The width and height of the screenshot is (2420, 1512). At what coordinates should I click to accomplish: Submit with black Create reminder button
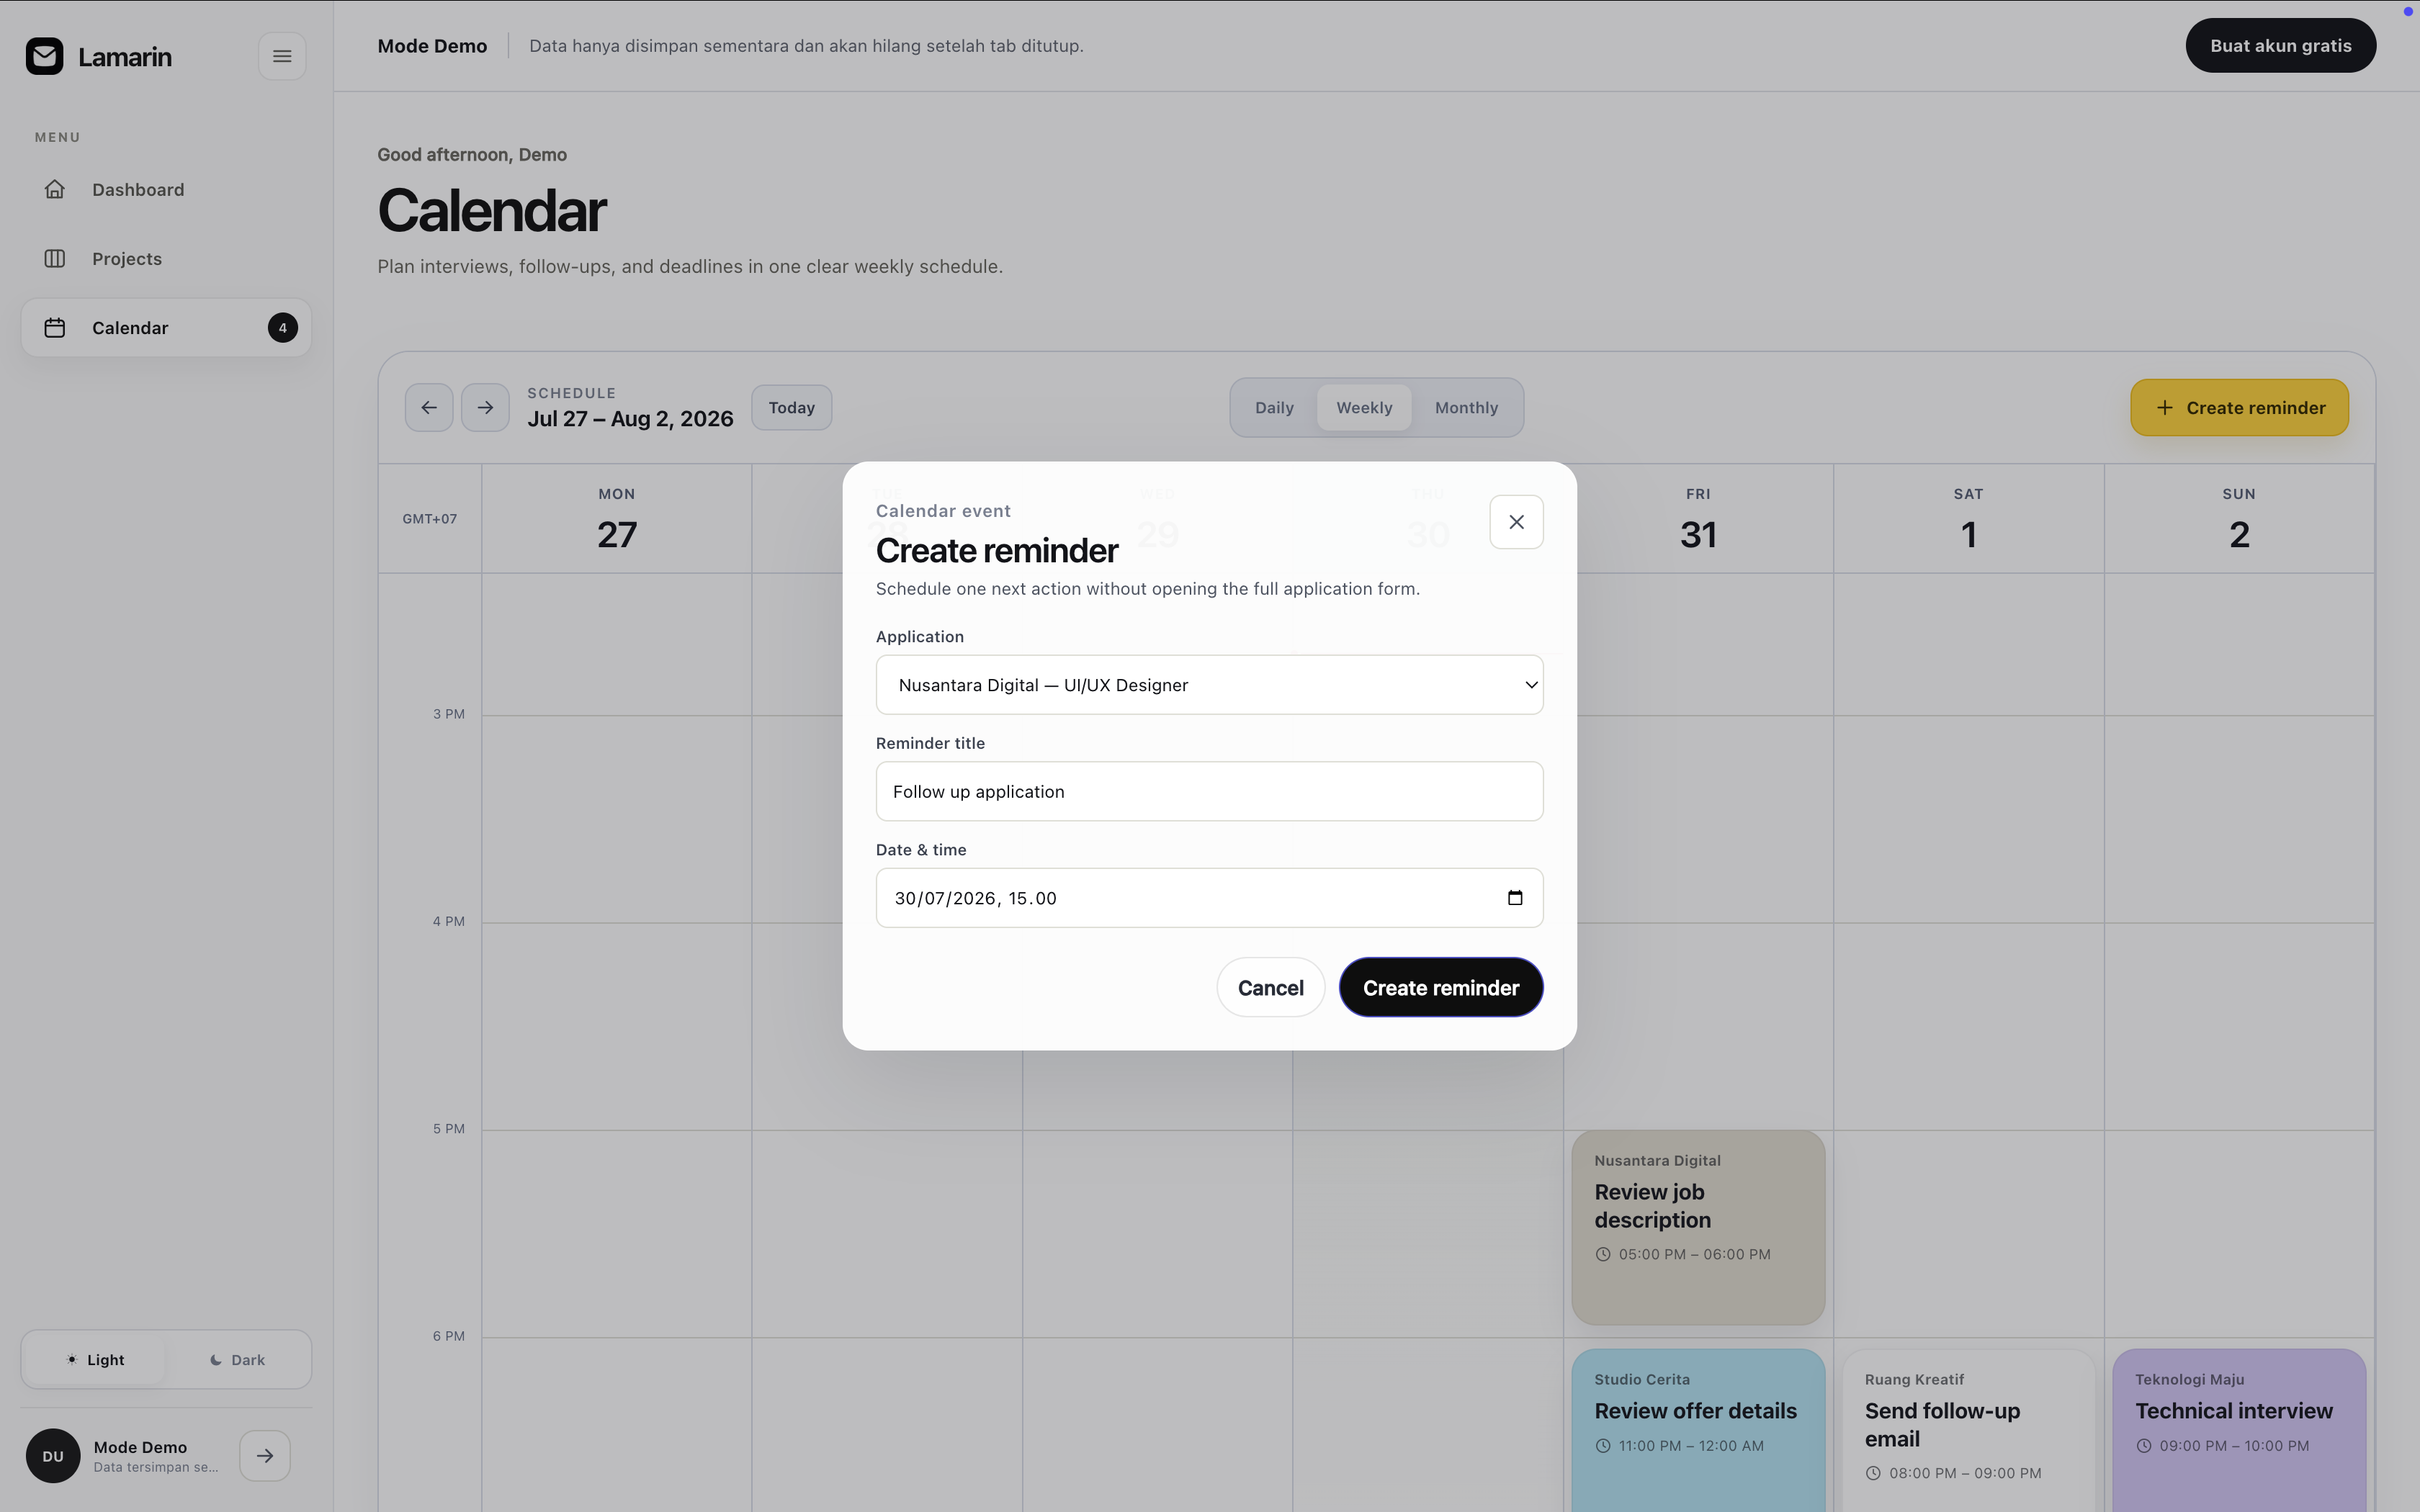1441,987
